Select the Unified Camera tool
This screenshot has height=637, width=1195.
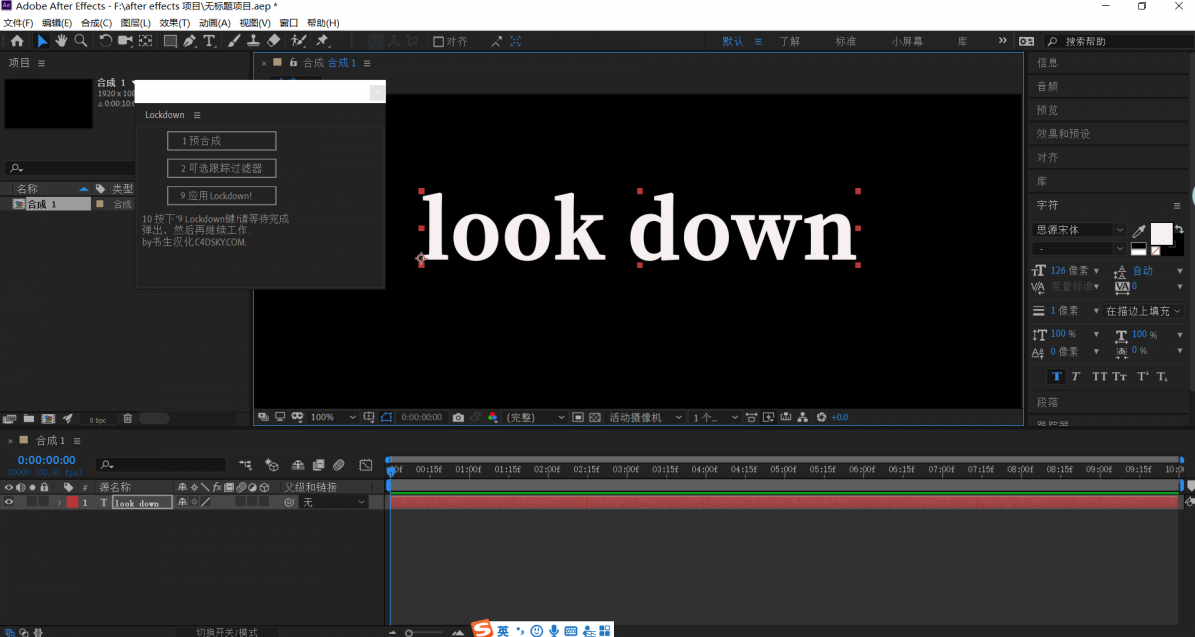pyautogui.click(x=125, y=41)
